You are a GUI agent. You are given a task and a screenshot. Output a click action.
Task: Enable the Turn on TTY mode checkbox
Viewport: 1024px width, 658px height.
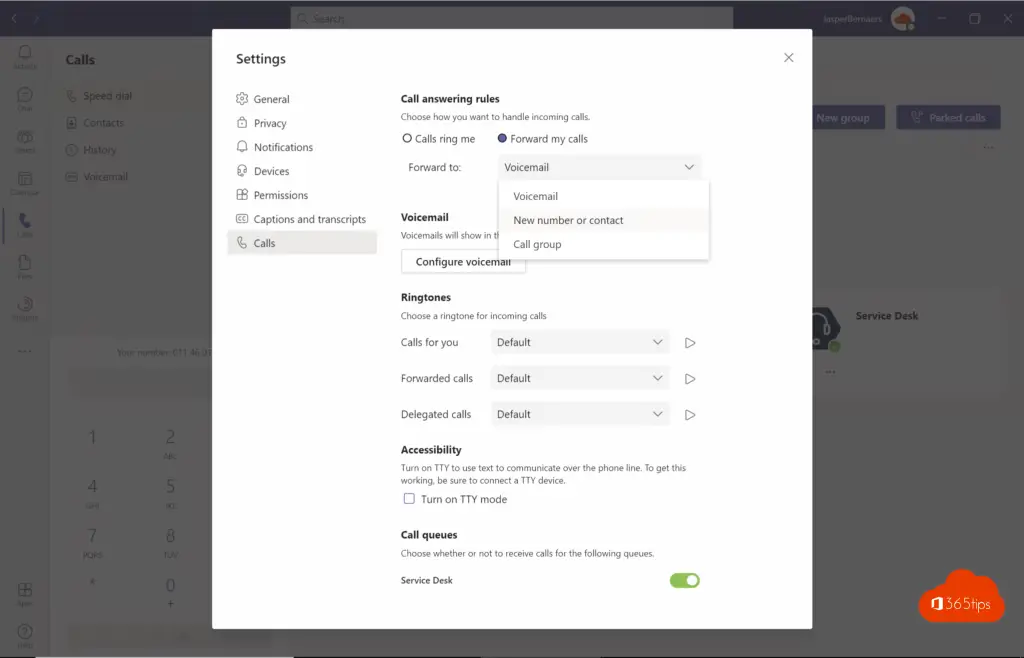(408, 499)
